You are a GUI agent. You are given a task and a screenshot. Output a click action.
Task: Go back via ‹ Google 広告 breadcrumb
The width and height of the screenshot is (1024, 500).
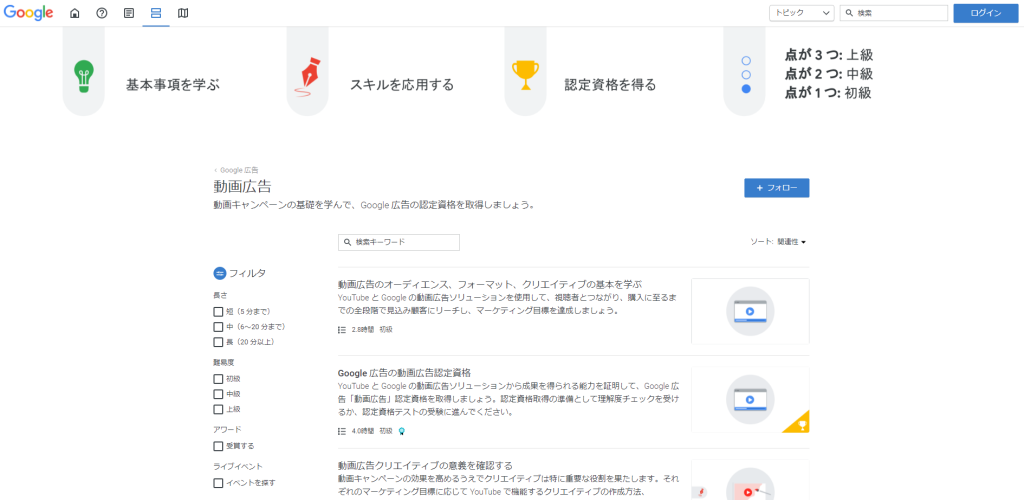coord(236,170)
